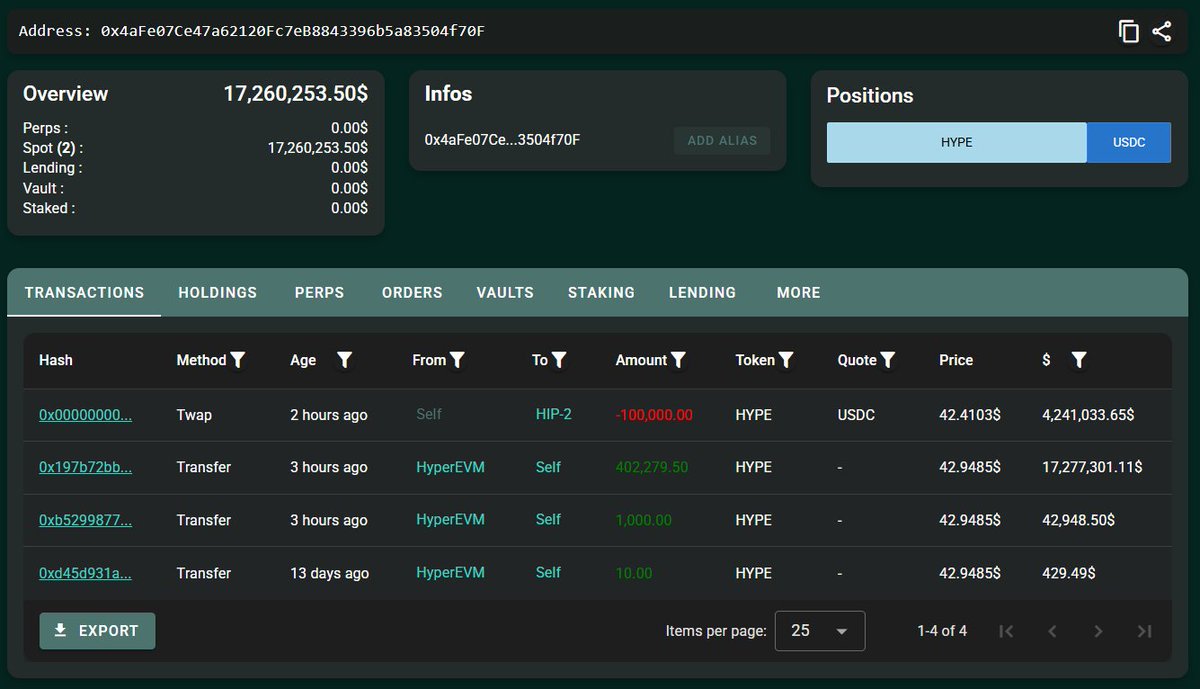Click the -100,000.00 amount cell
The height and width of the screenshot is (689, 1200).
tap(654, 415)
